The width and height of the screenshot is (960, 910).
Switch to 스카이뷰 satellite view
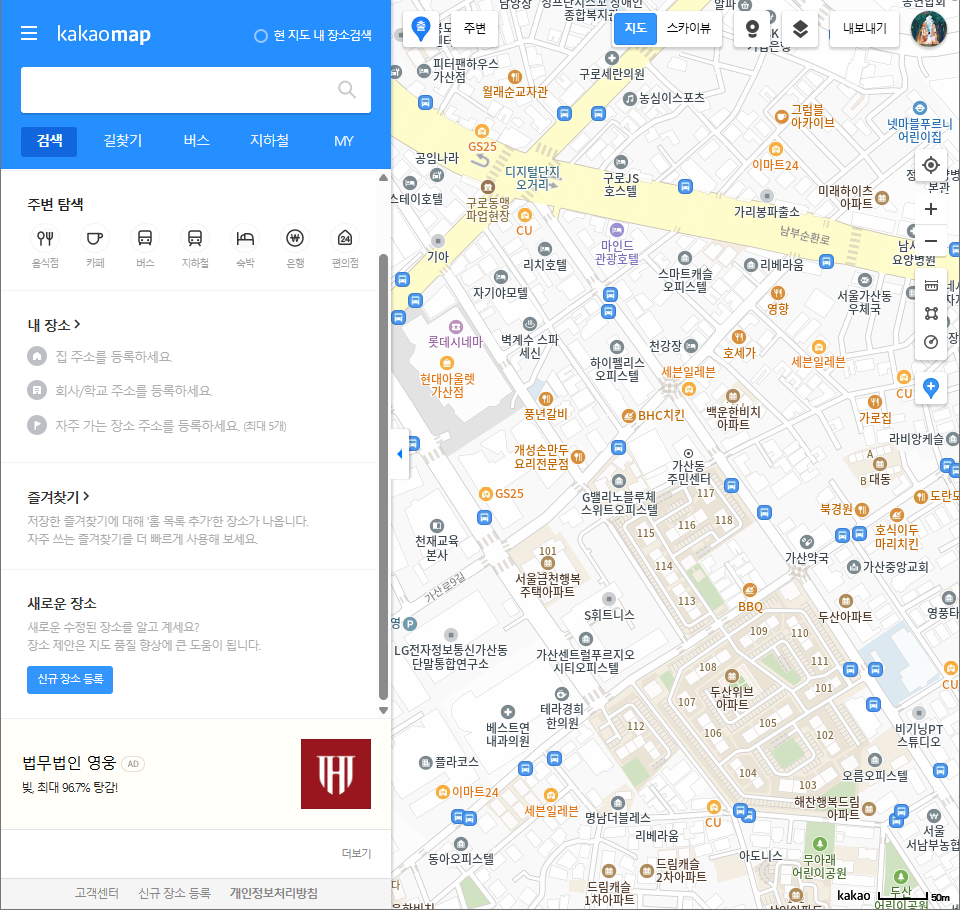[x=689, y=28]
